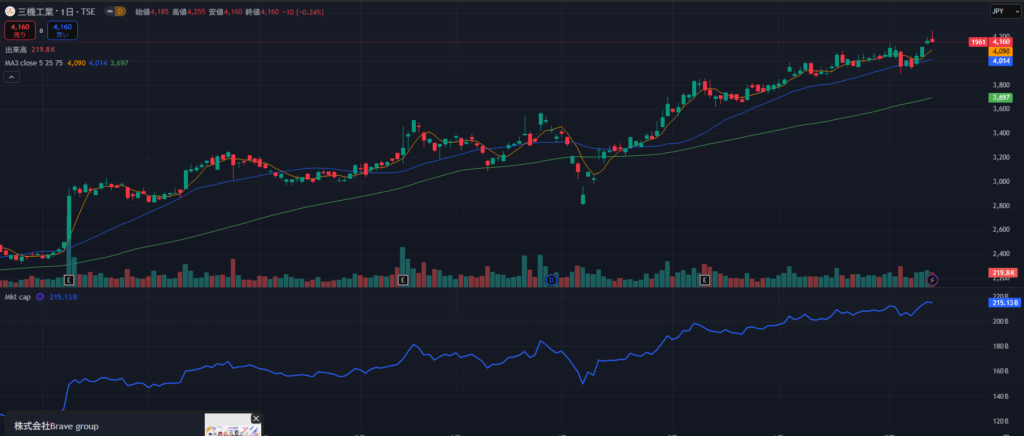Select the MA3 close 5 25 75 legend
This screenshot has height=436, width=1024.
click(34, 63)
